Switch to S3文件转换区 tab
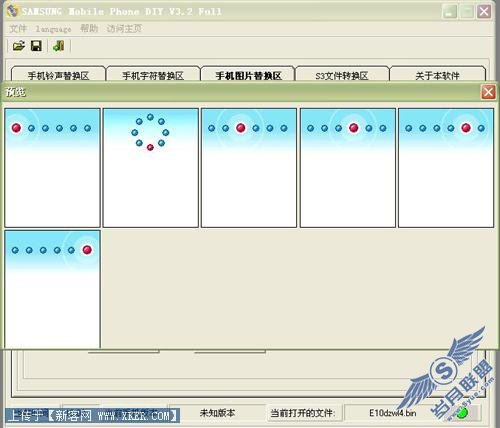 click(x=342, y=75)
